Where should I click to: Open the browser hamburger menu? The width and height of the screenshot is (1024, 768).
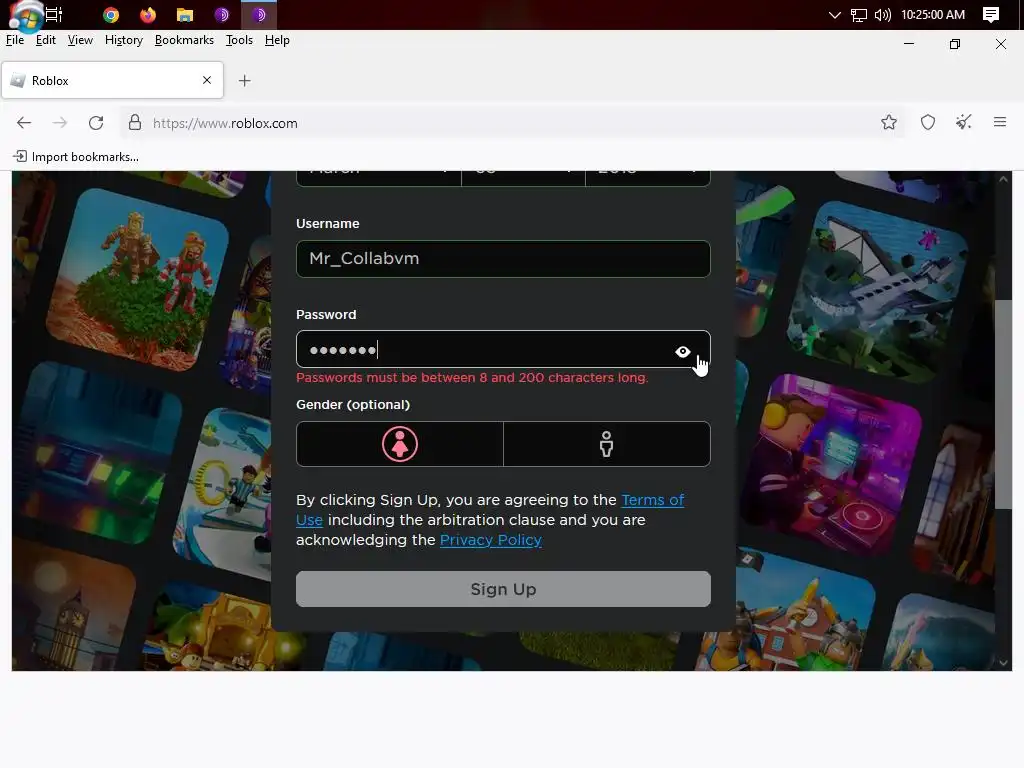pos(999,122)
